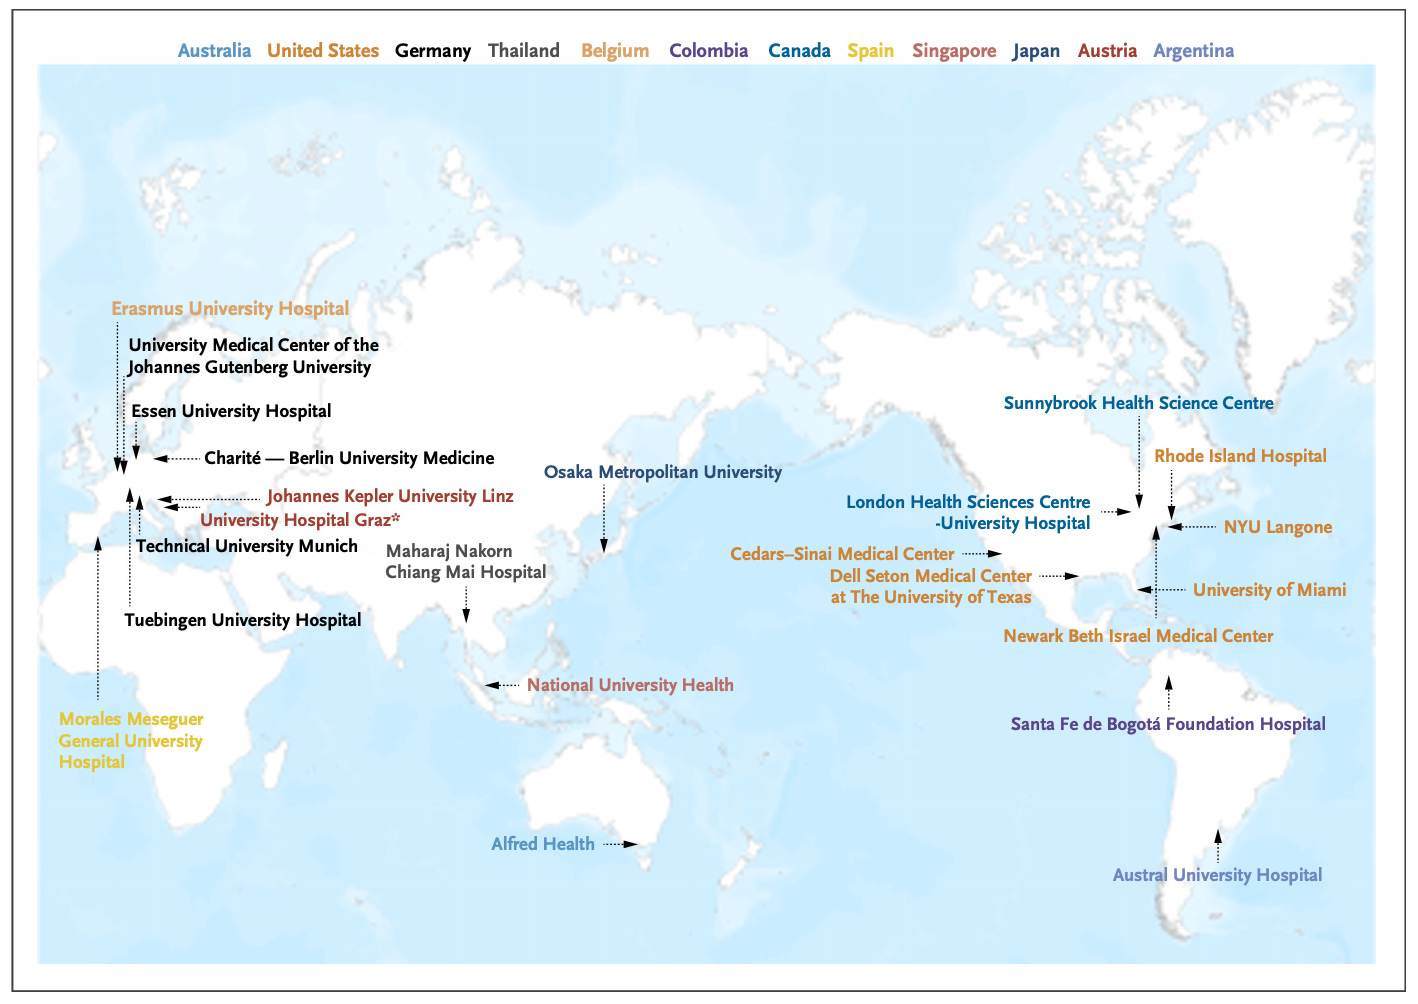Image resolution: width=1418 pixels, height=1004 pixels.
Task: Select Morales Meseguer General University Hospital label
Action: tap(131, 741)
